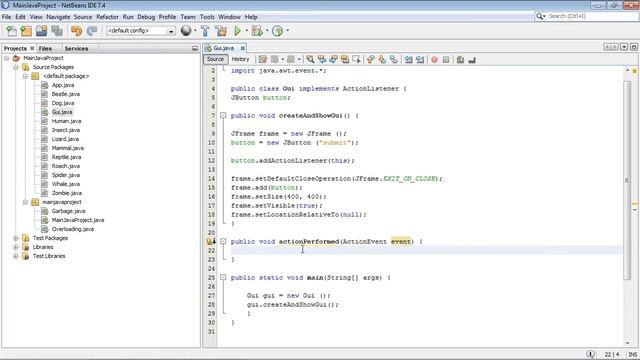Build the project with hammer icon
Screen dimensions: 640x360
coord(205,31)
